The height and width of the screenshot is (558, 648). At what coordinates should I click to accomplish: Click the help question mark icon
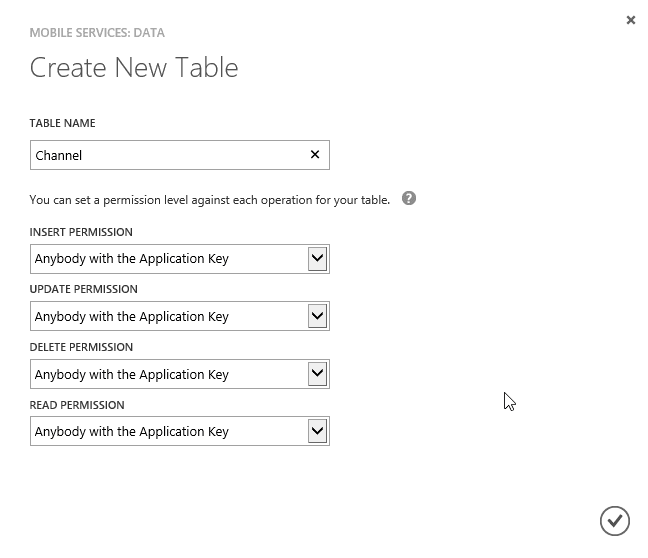click(409, 198)
